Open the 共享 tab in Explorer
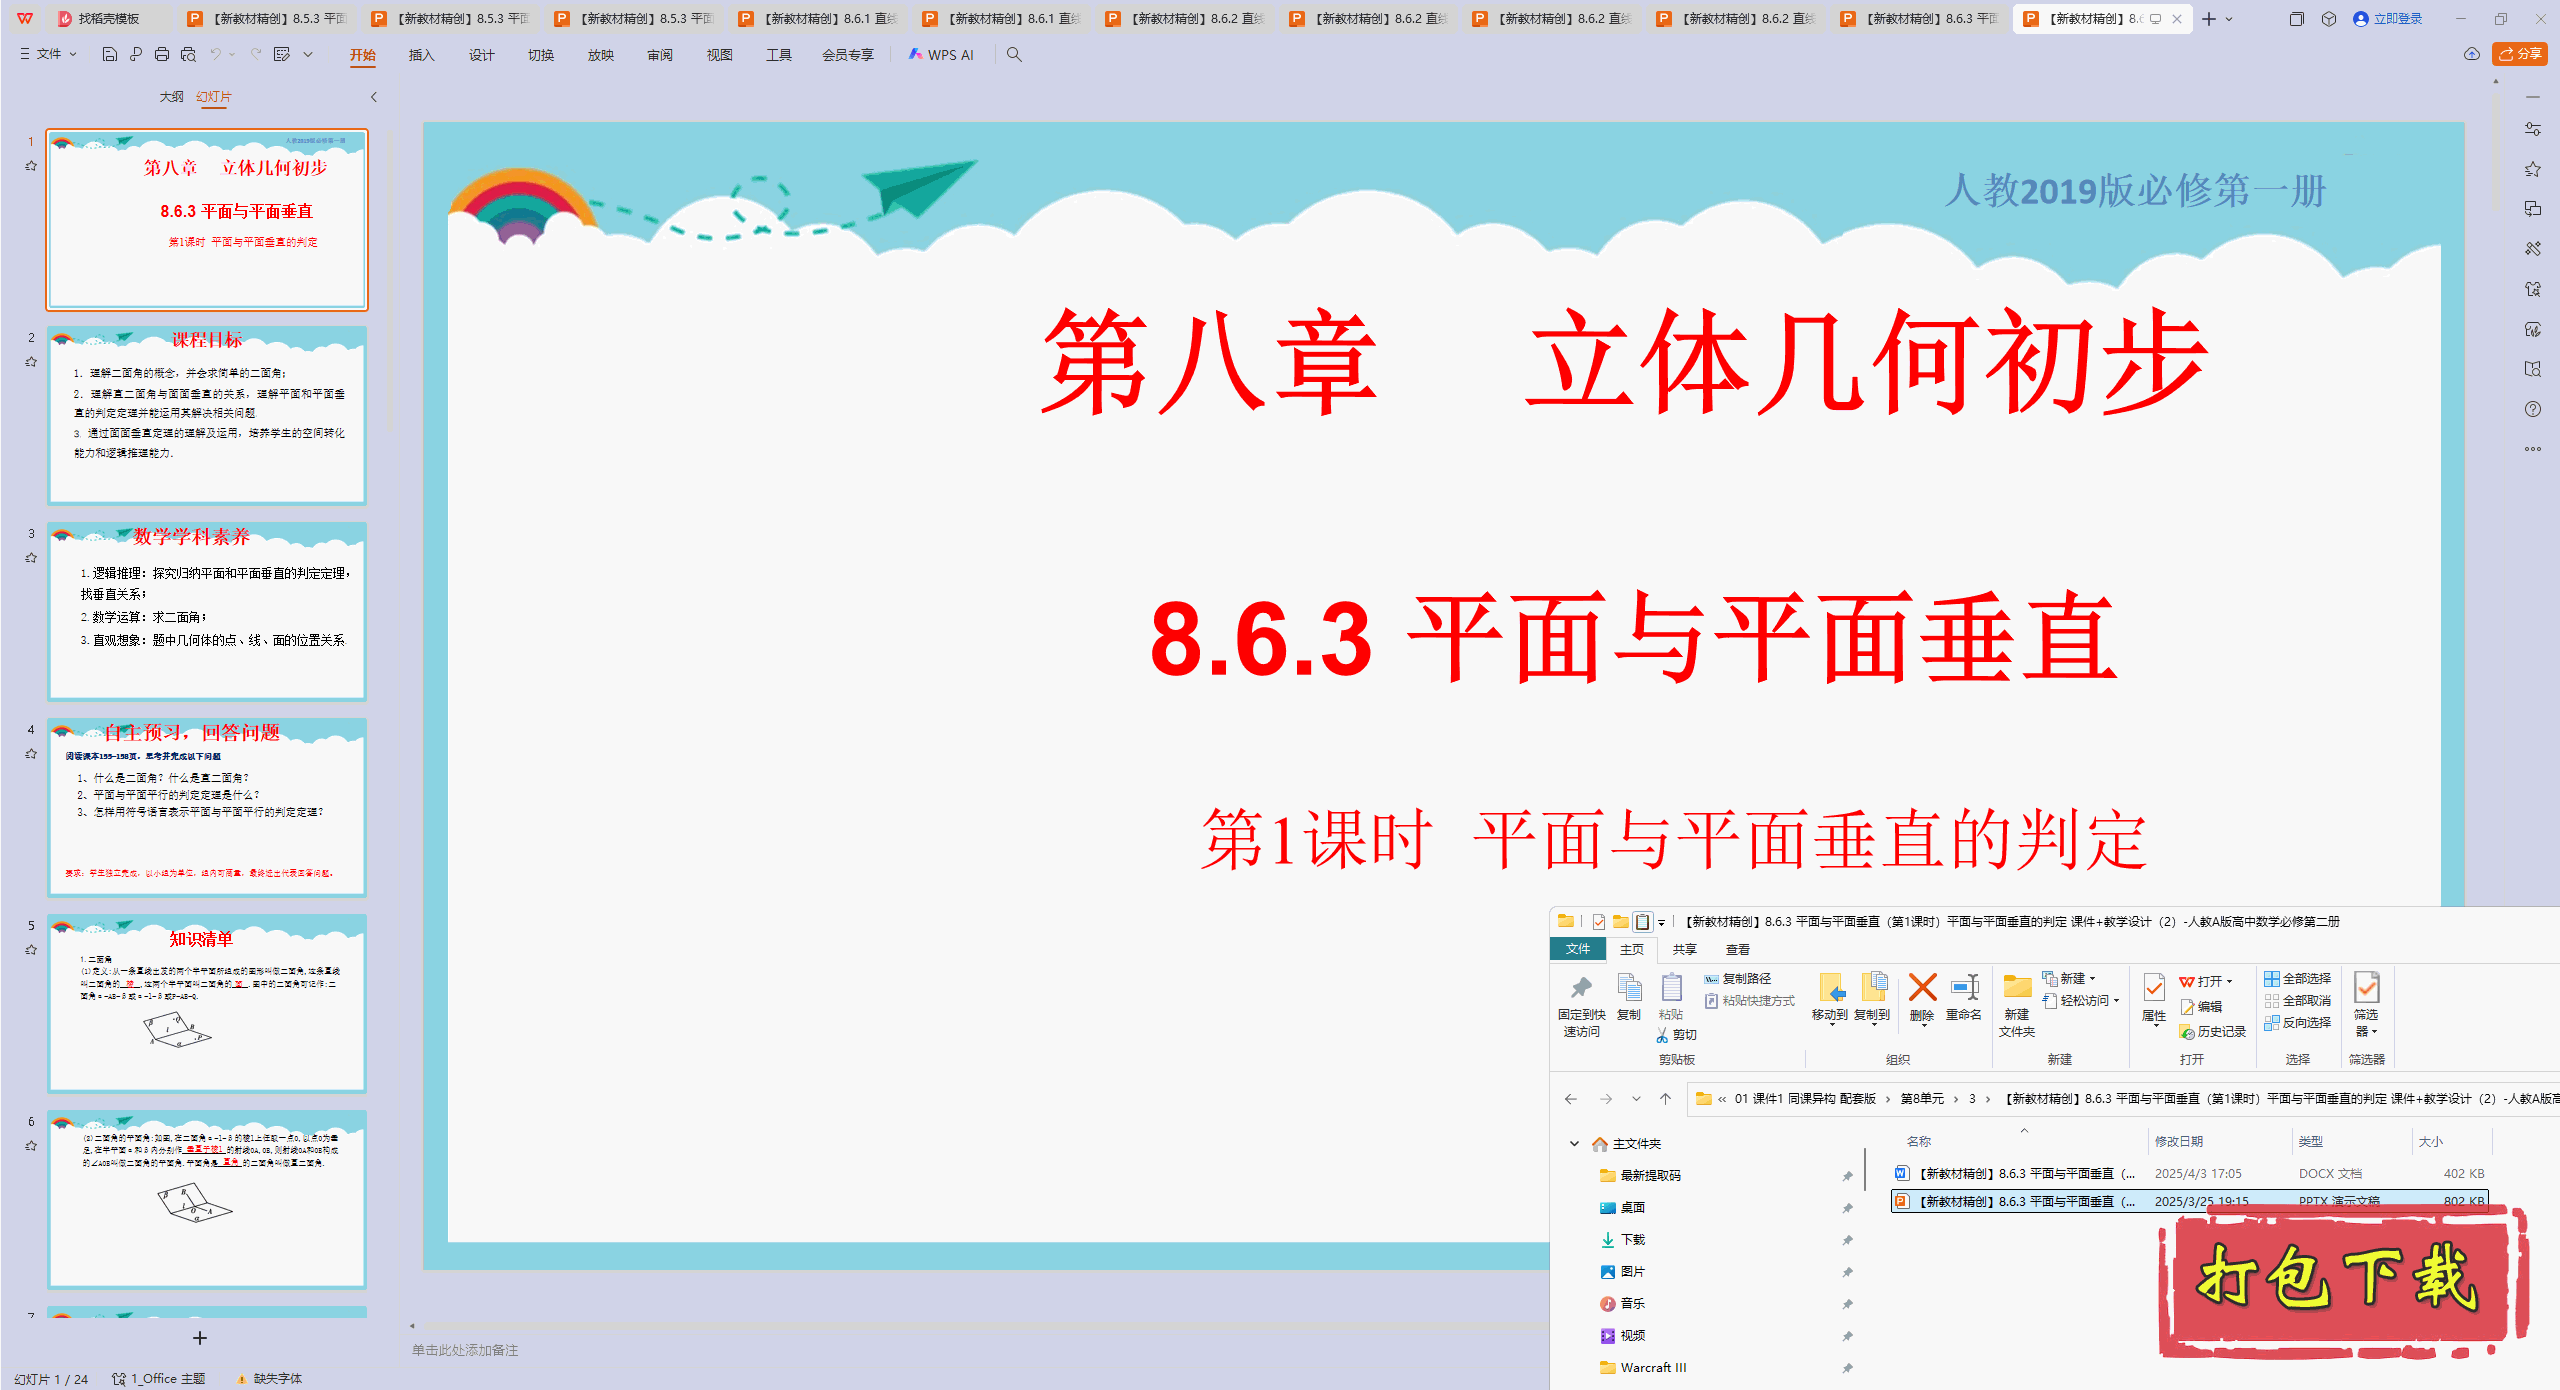Image resolution: width=2560 pixels, height=1390 pixels. [1684, 949]
